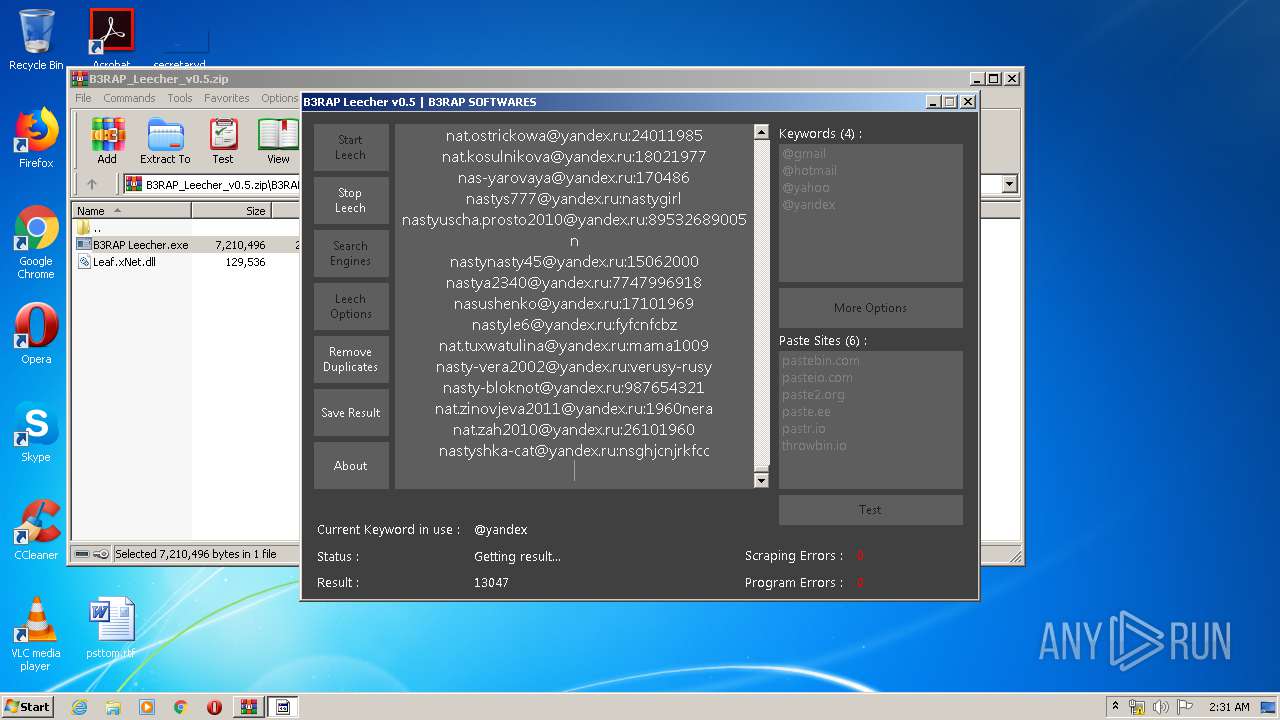Launch Firefox from the desktop
Viewport: 1280px width, 720px height.
(36, 138)
